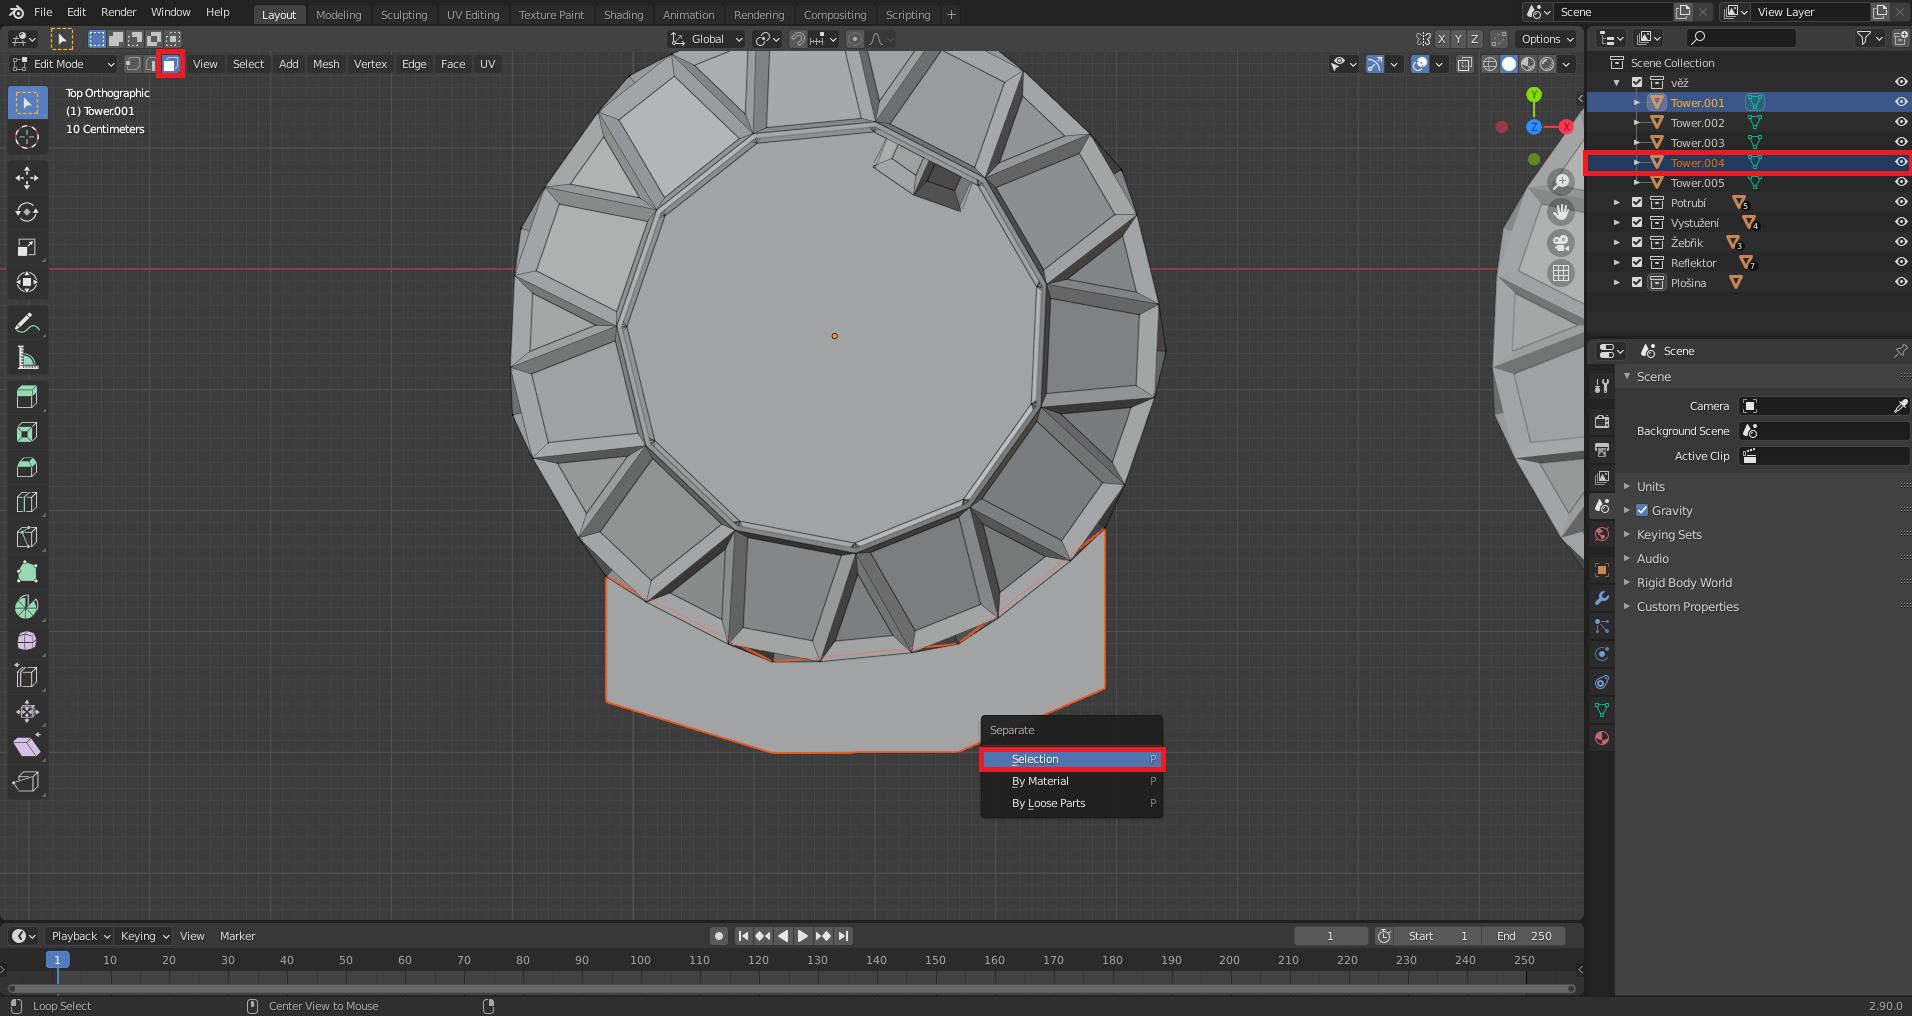Open the Options button in header
The height and width of the screenshot is (1016, 1912).
[x=1546, y=39]
